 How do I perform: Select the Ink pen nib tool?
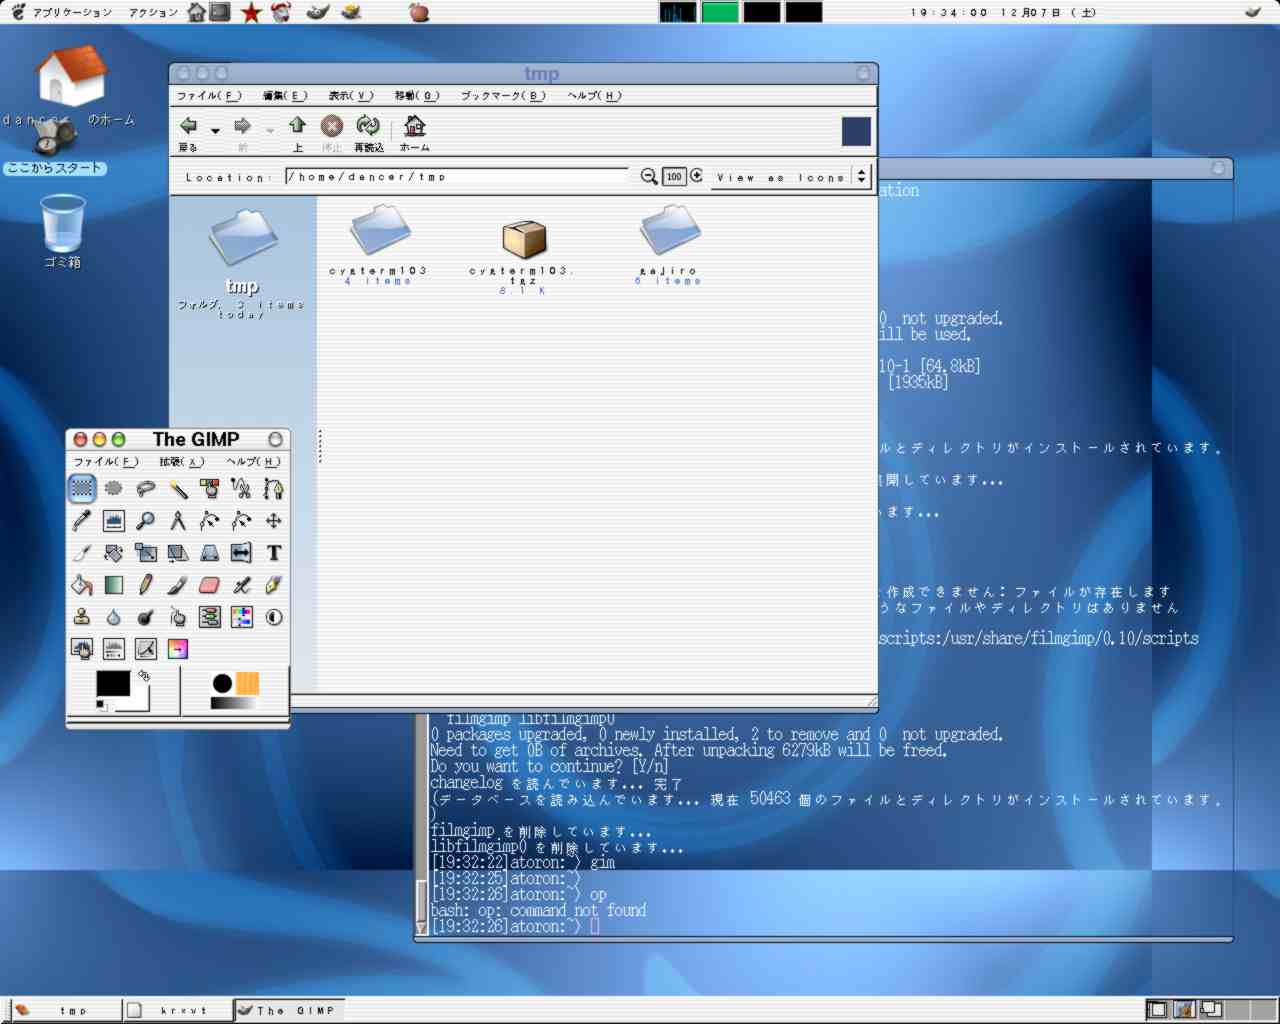point(273,584)
